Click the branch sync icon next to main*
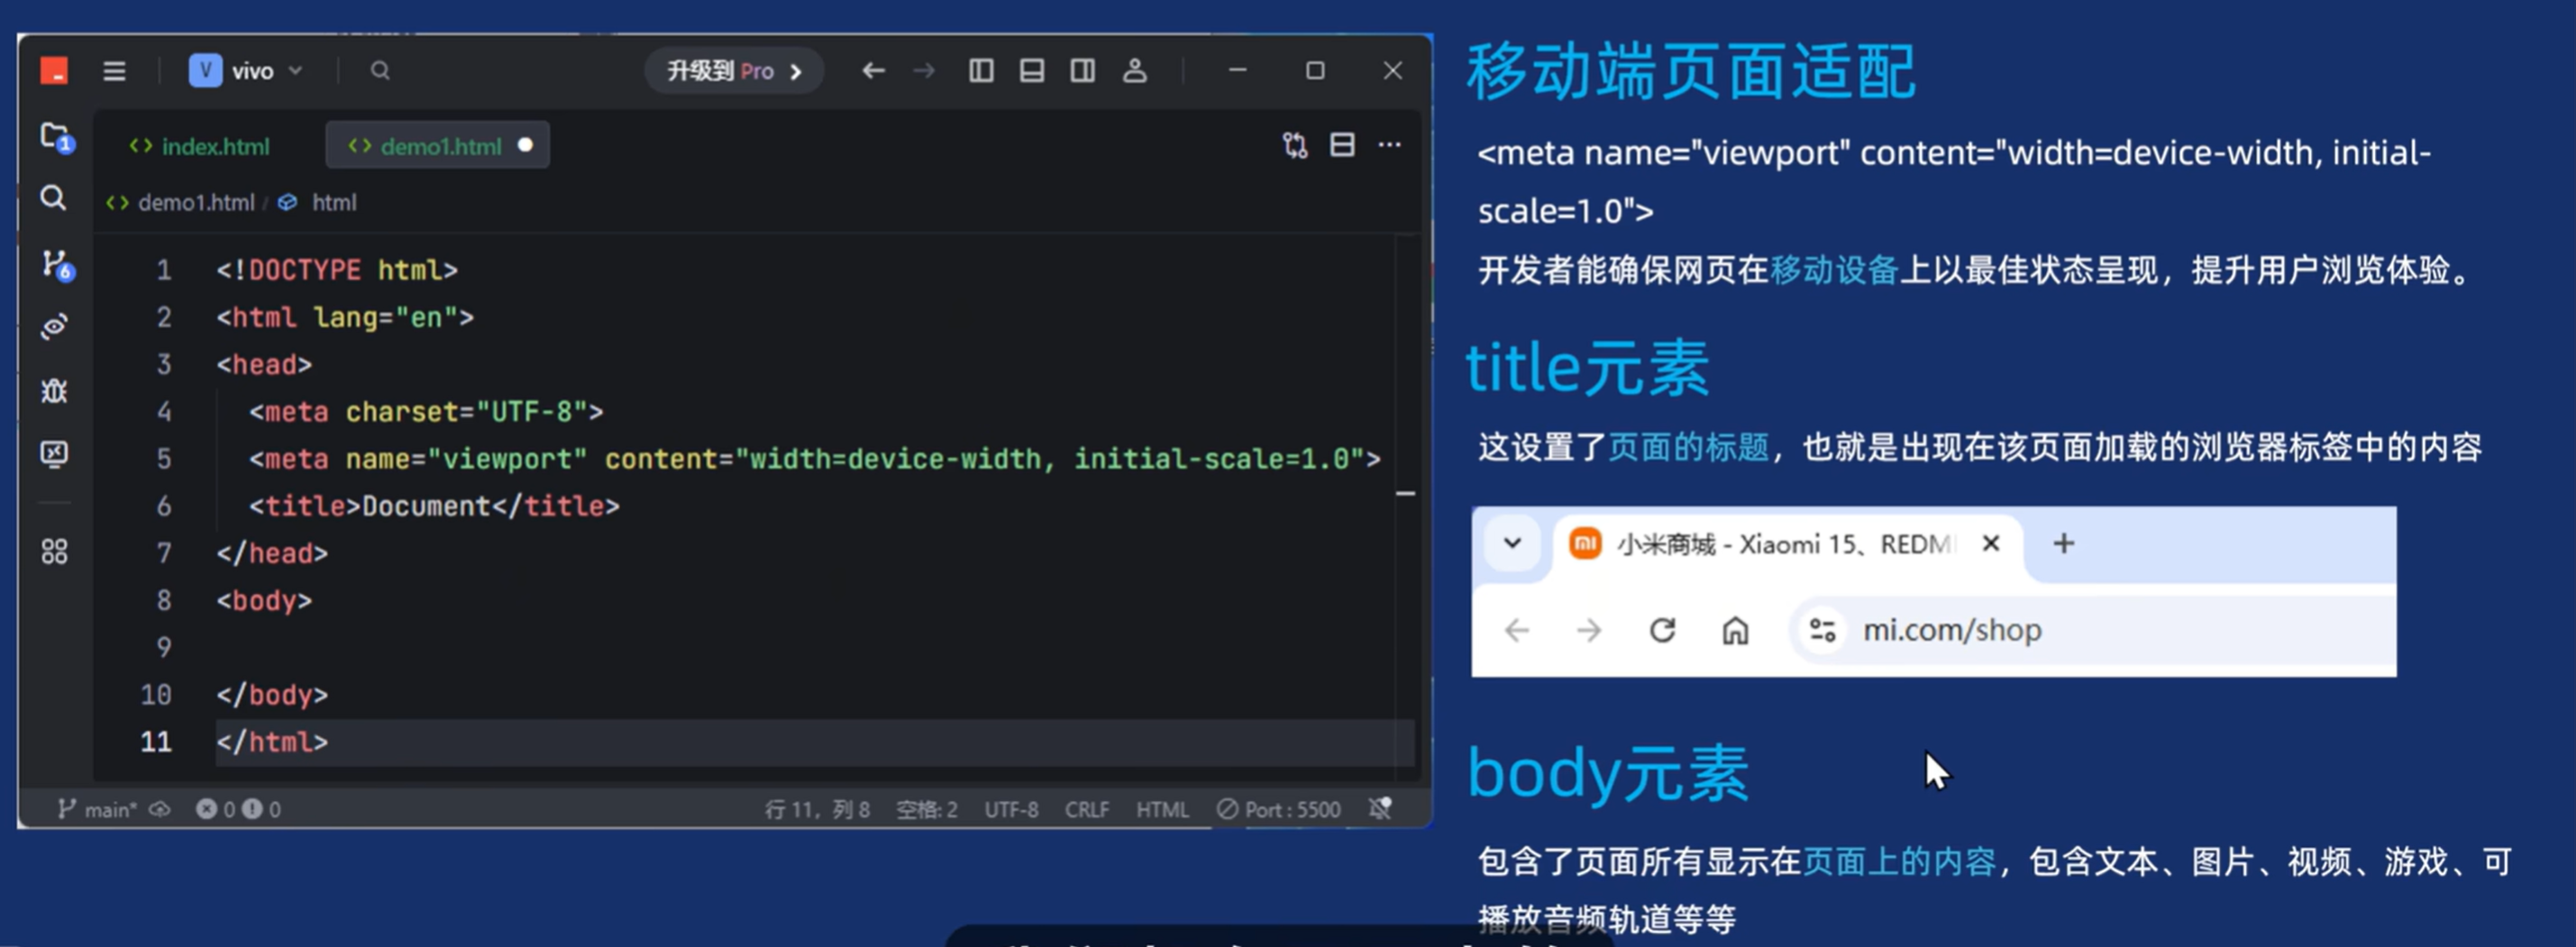Viewport: 2576px width, 947px height. pyautogui.click(x=161, y=809)
